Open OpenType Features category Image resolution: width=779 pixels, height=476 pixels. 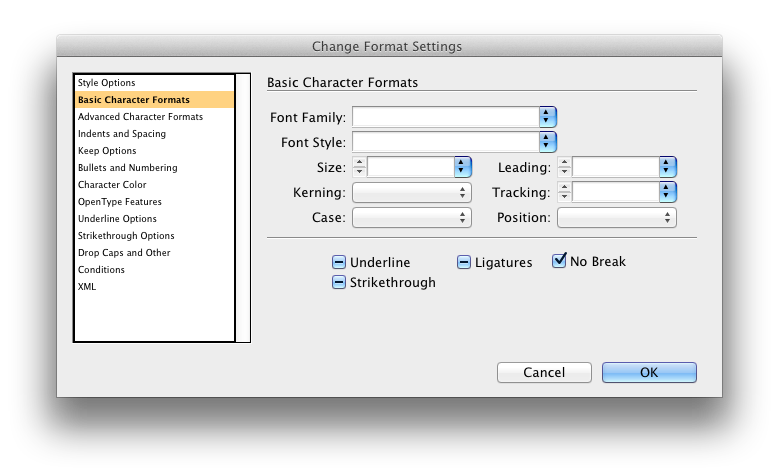pos(154,201)
